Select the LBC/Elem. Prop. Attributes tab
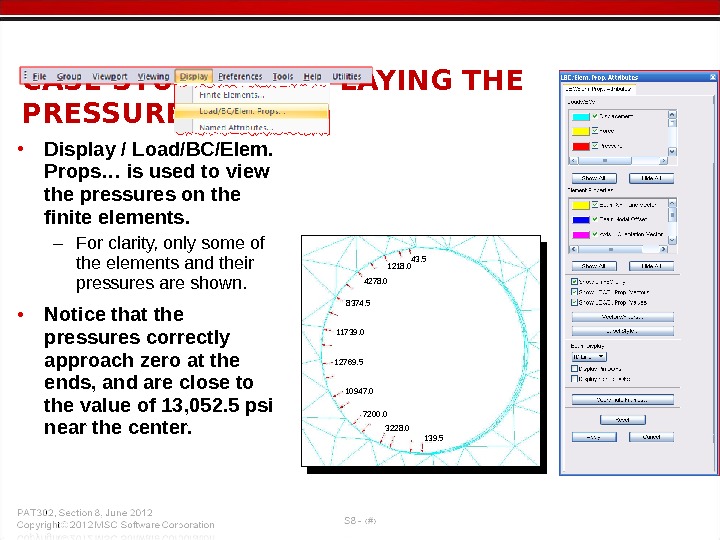The image size is (720, 540). click(x=598, y=89)
